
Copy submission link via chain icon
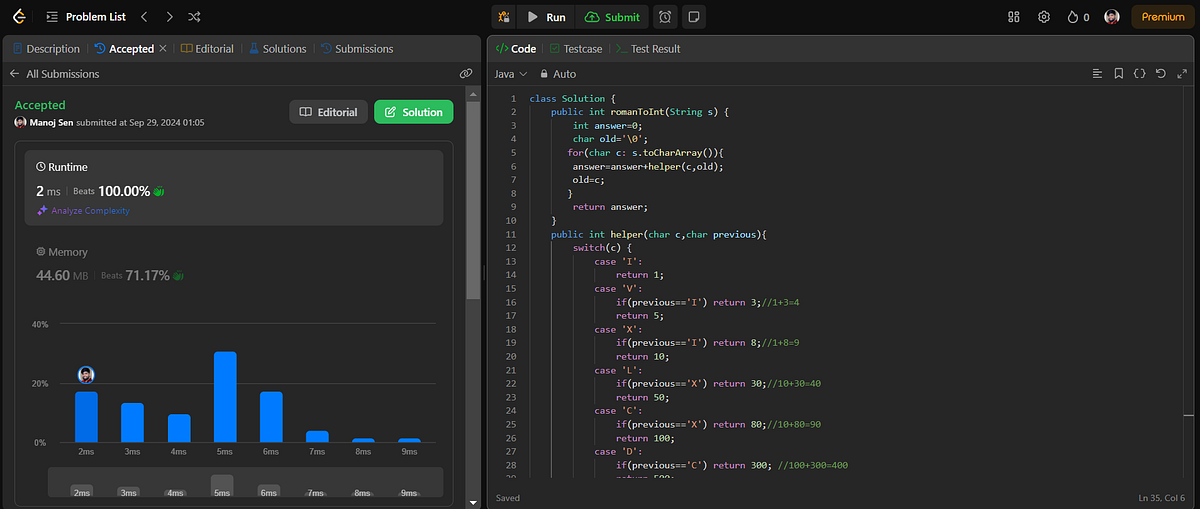coord(465,74)
